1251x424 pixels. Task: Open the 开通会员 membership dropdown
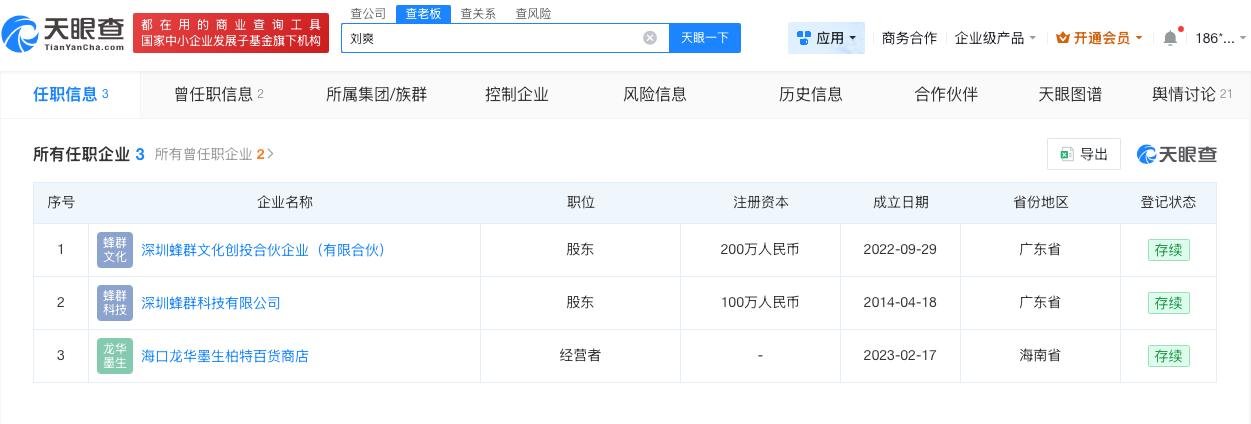pos(1099,38)
